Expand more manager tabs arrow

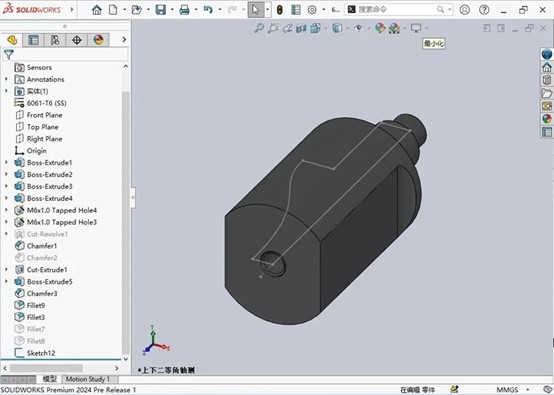tap(124, 40)
